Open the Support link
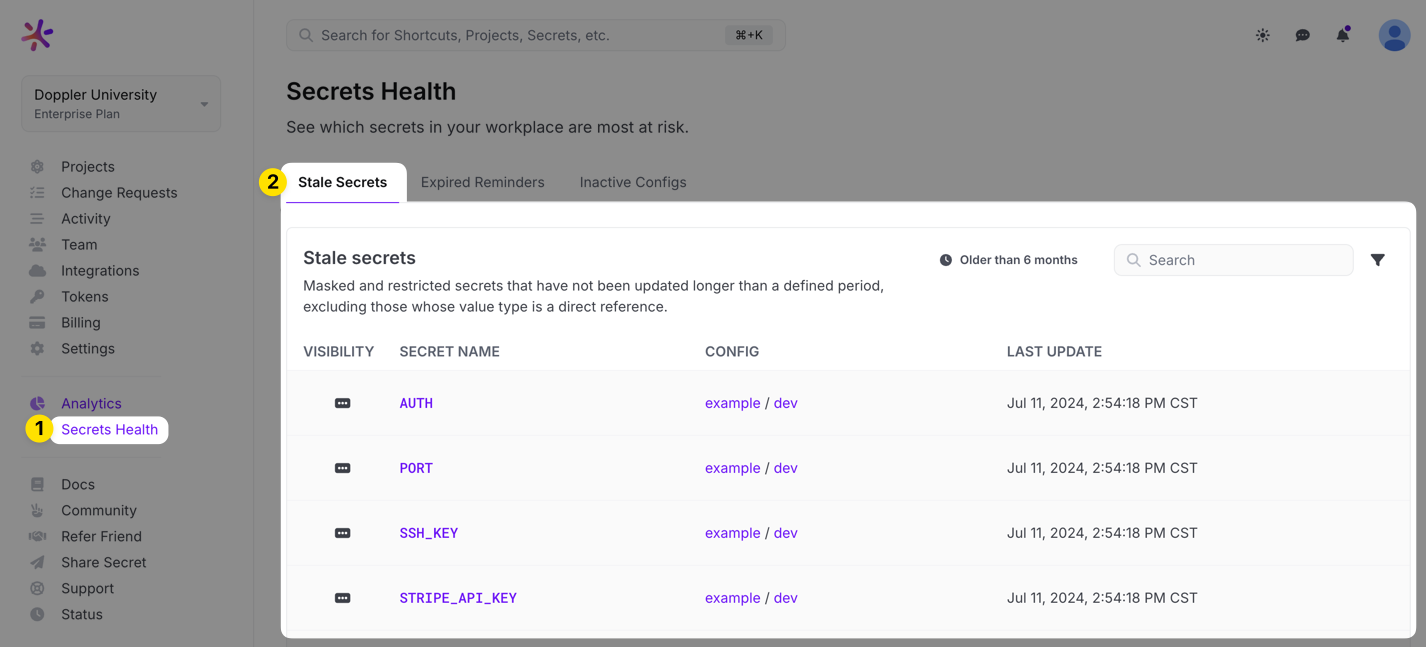This screenshot has height=647, width=1426. point(87,589)
